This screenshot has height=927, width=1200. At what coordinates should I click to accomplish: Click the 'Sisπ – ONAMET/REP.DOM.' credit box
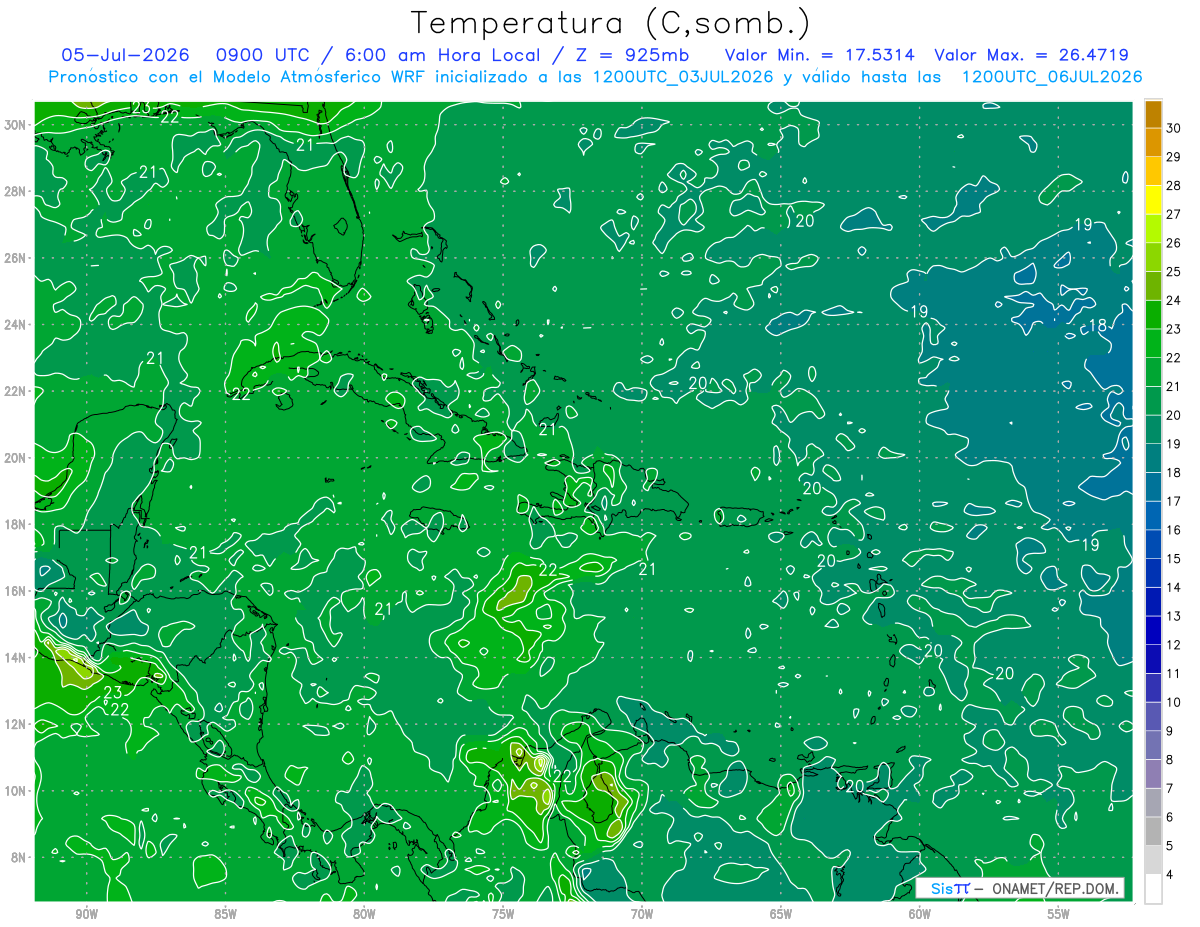[x=1020, y=888]
